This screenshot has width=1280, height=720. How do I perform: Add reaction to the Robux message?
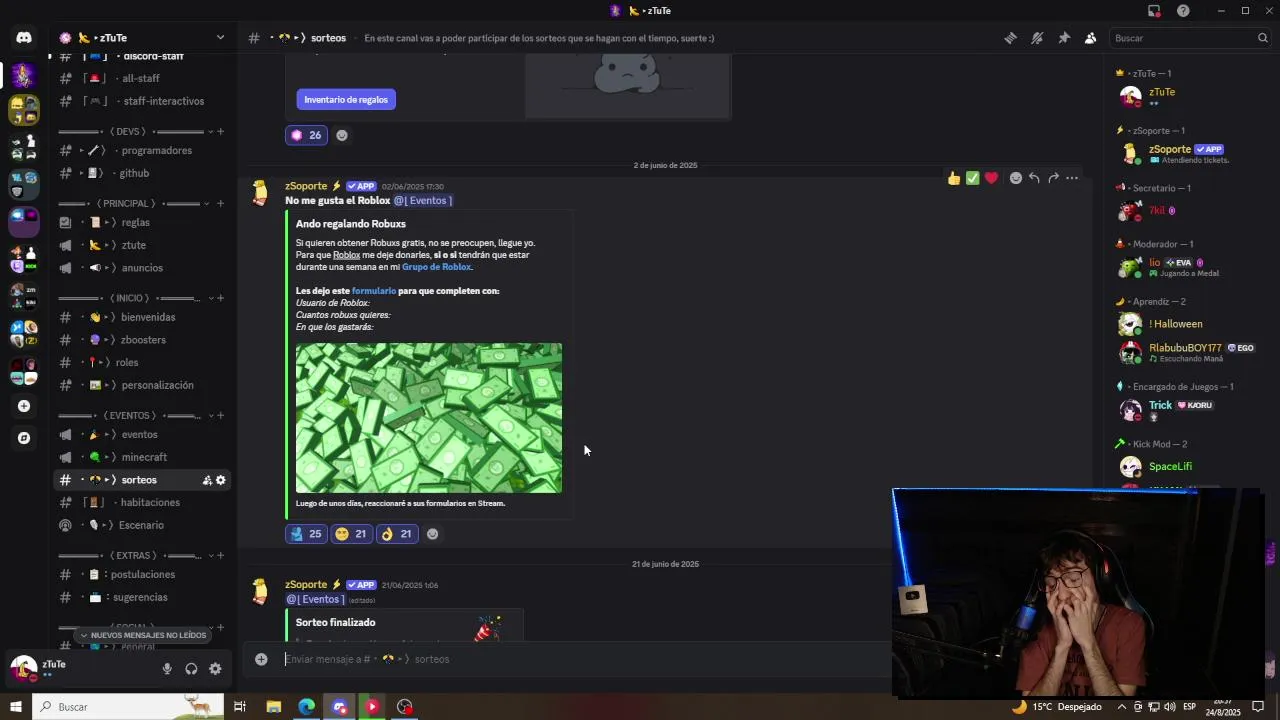pyautogui.click(x=432, y=534)
